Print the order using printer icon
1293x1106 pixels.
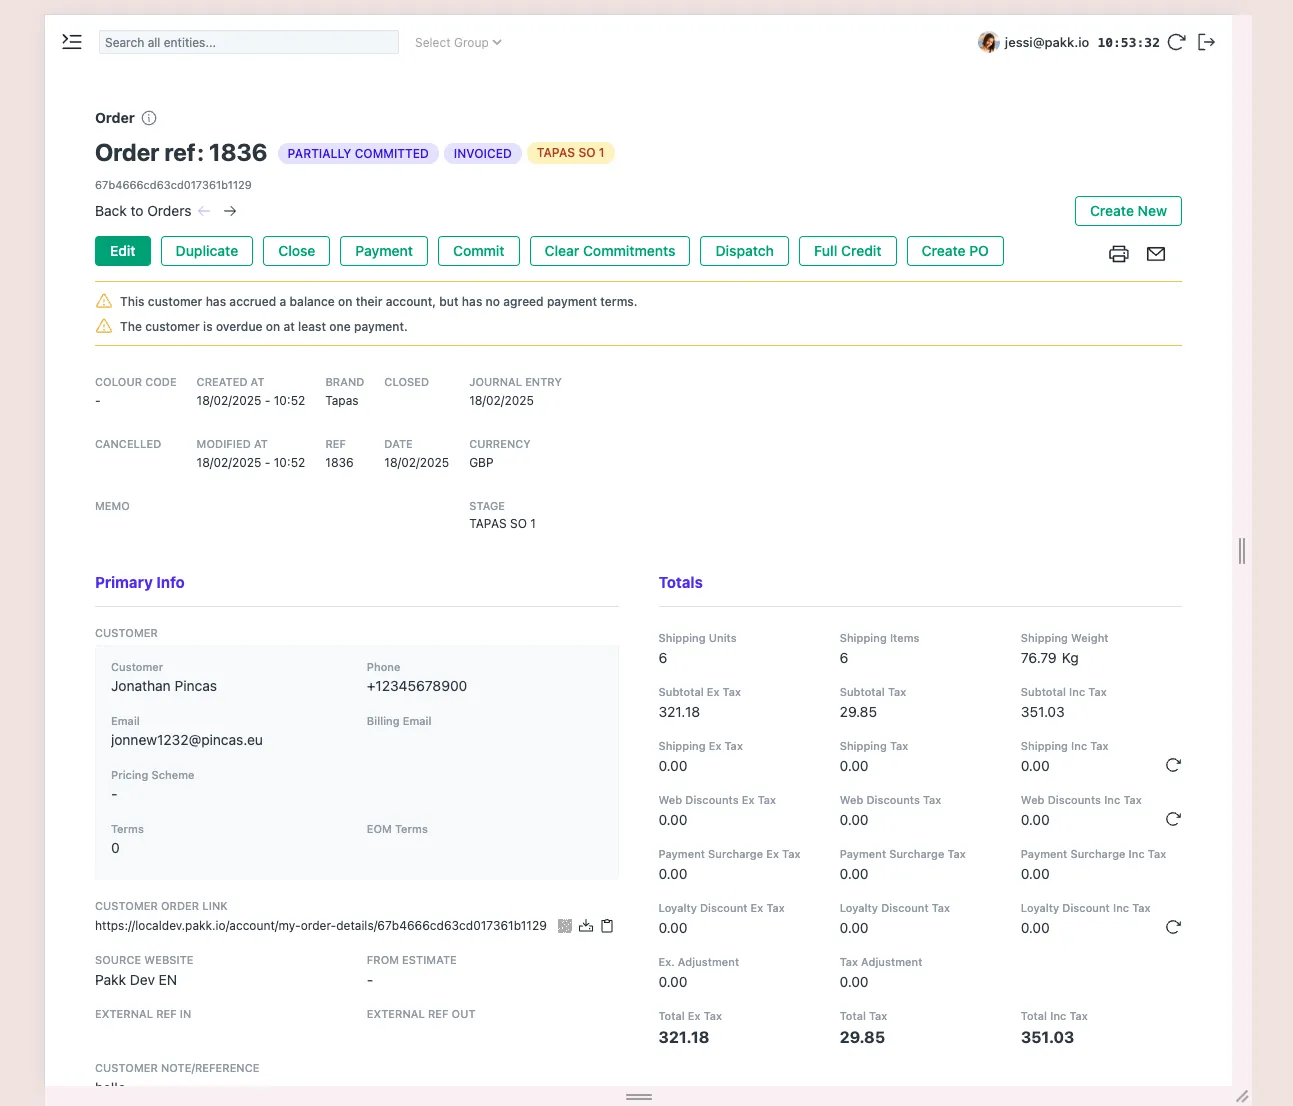(x=1119, y=254)
